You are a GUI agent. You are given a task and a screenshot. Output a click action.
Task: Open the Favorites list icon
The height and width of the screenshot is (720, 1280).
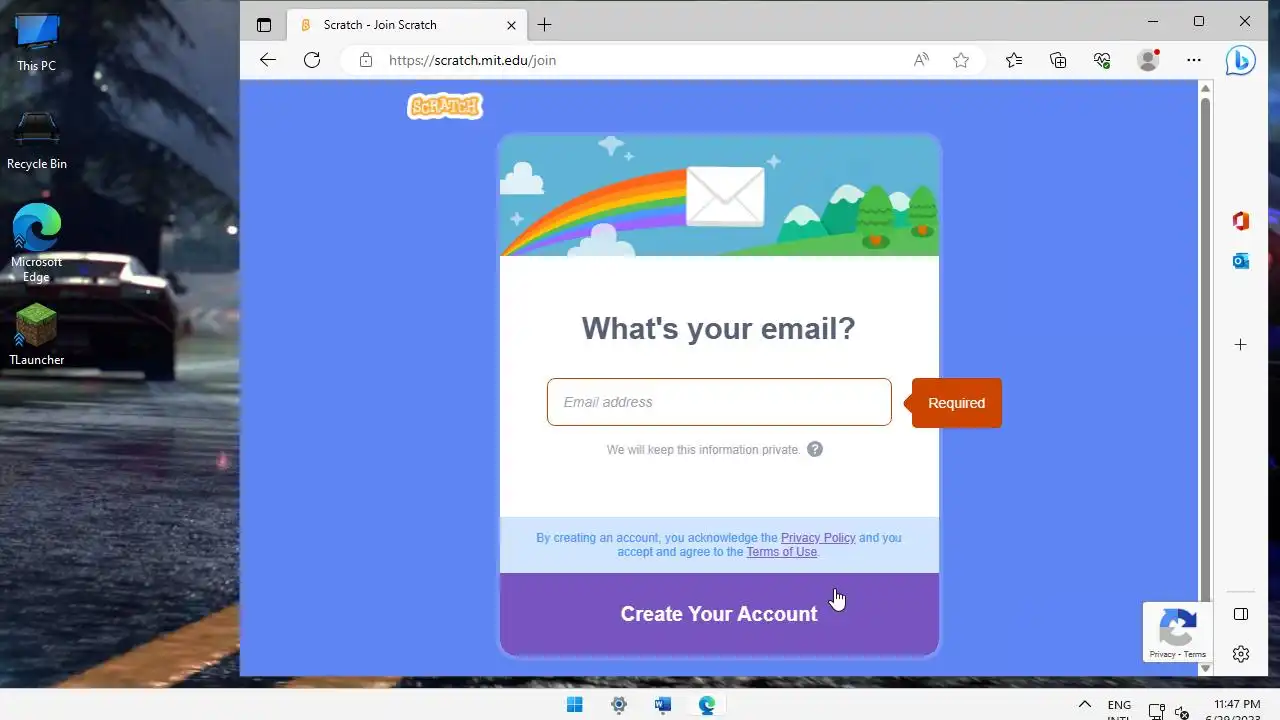(1014, 60)
